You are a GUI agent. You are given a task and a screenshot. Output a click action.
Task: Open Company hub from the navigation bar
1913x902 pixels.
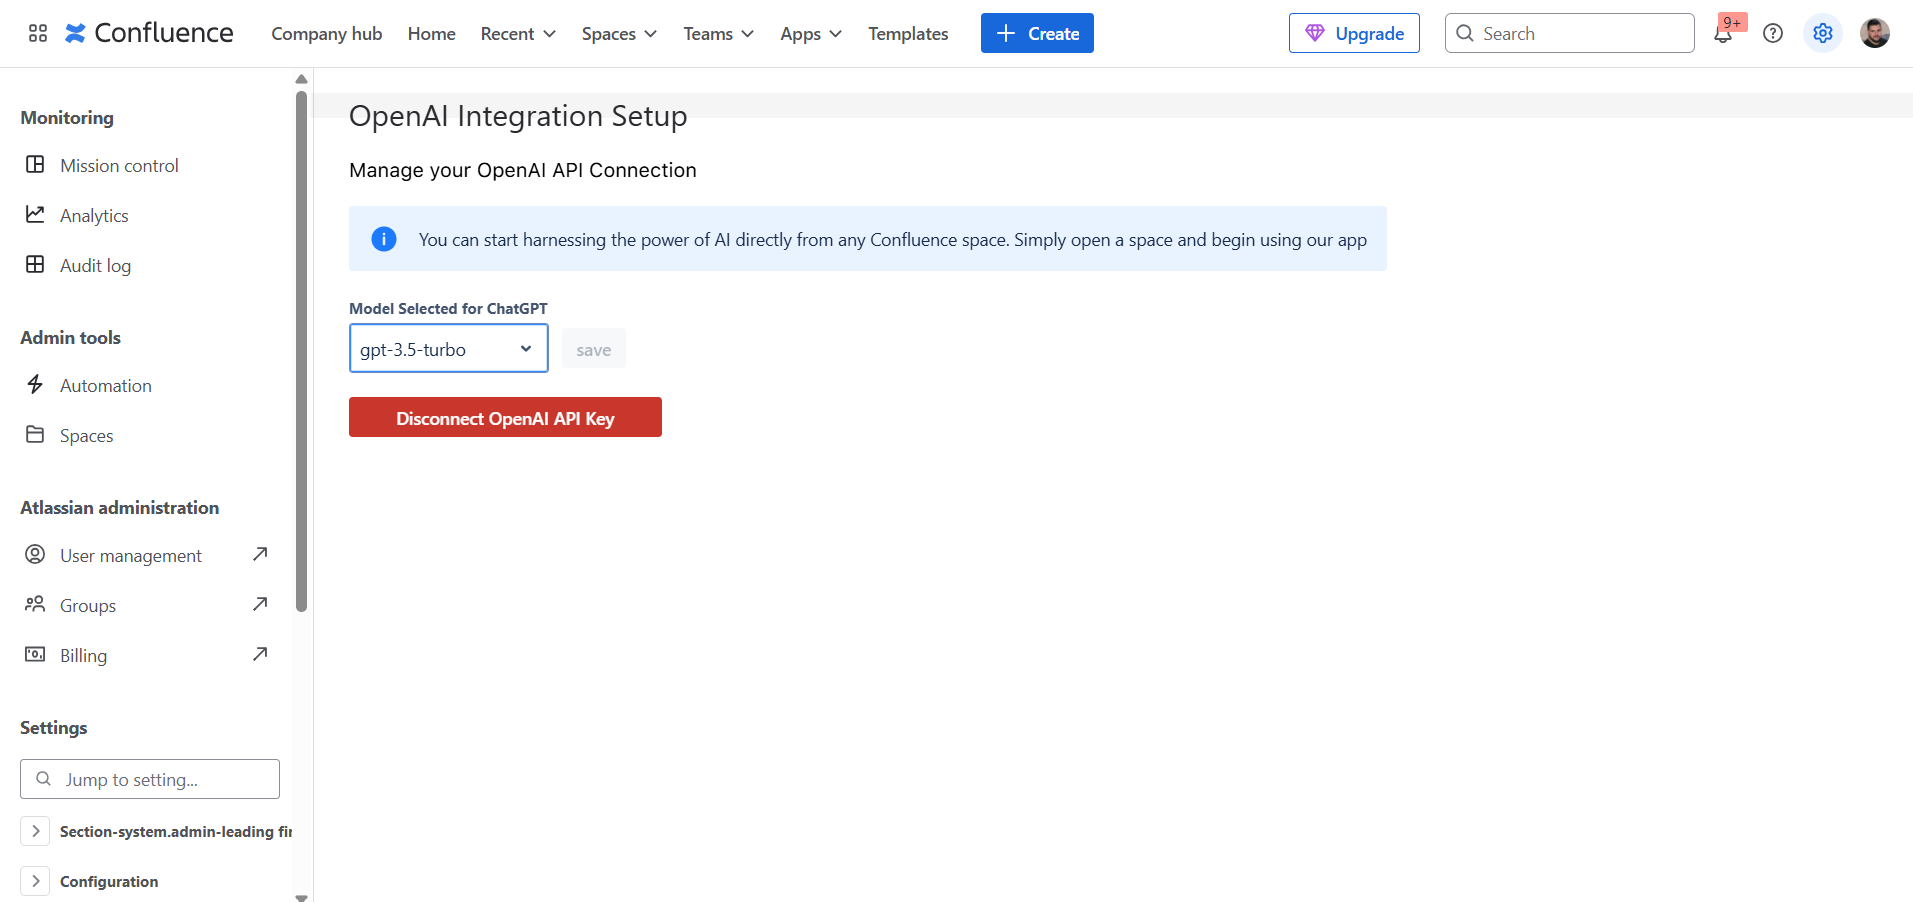pyautogui.click(x=326, y=34)
